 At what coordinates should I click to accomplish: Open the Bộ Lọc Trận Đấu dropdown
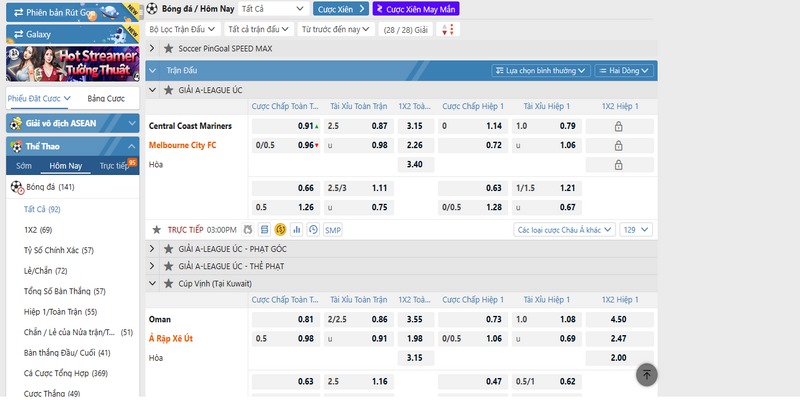click(183, 30)
